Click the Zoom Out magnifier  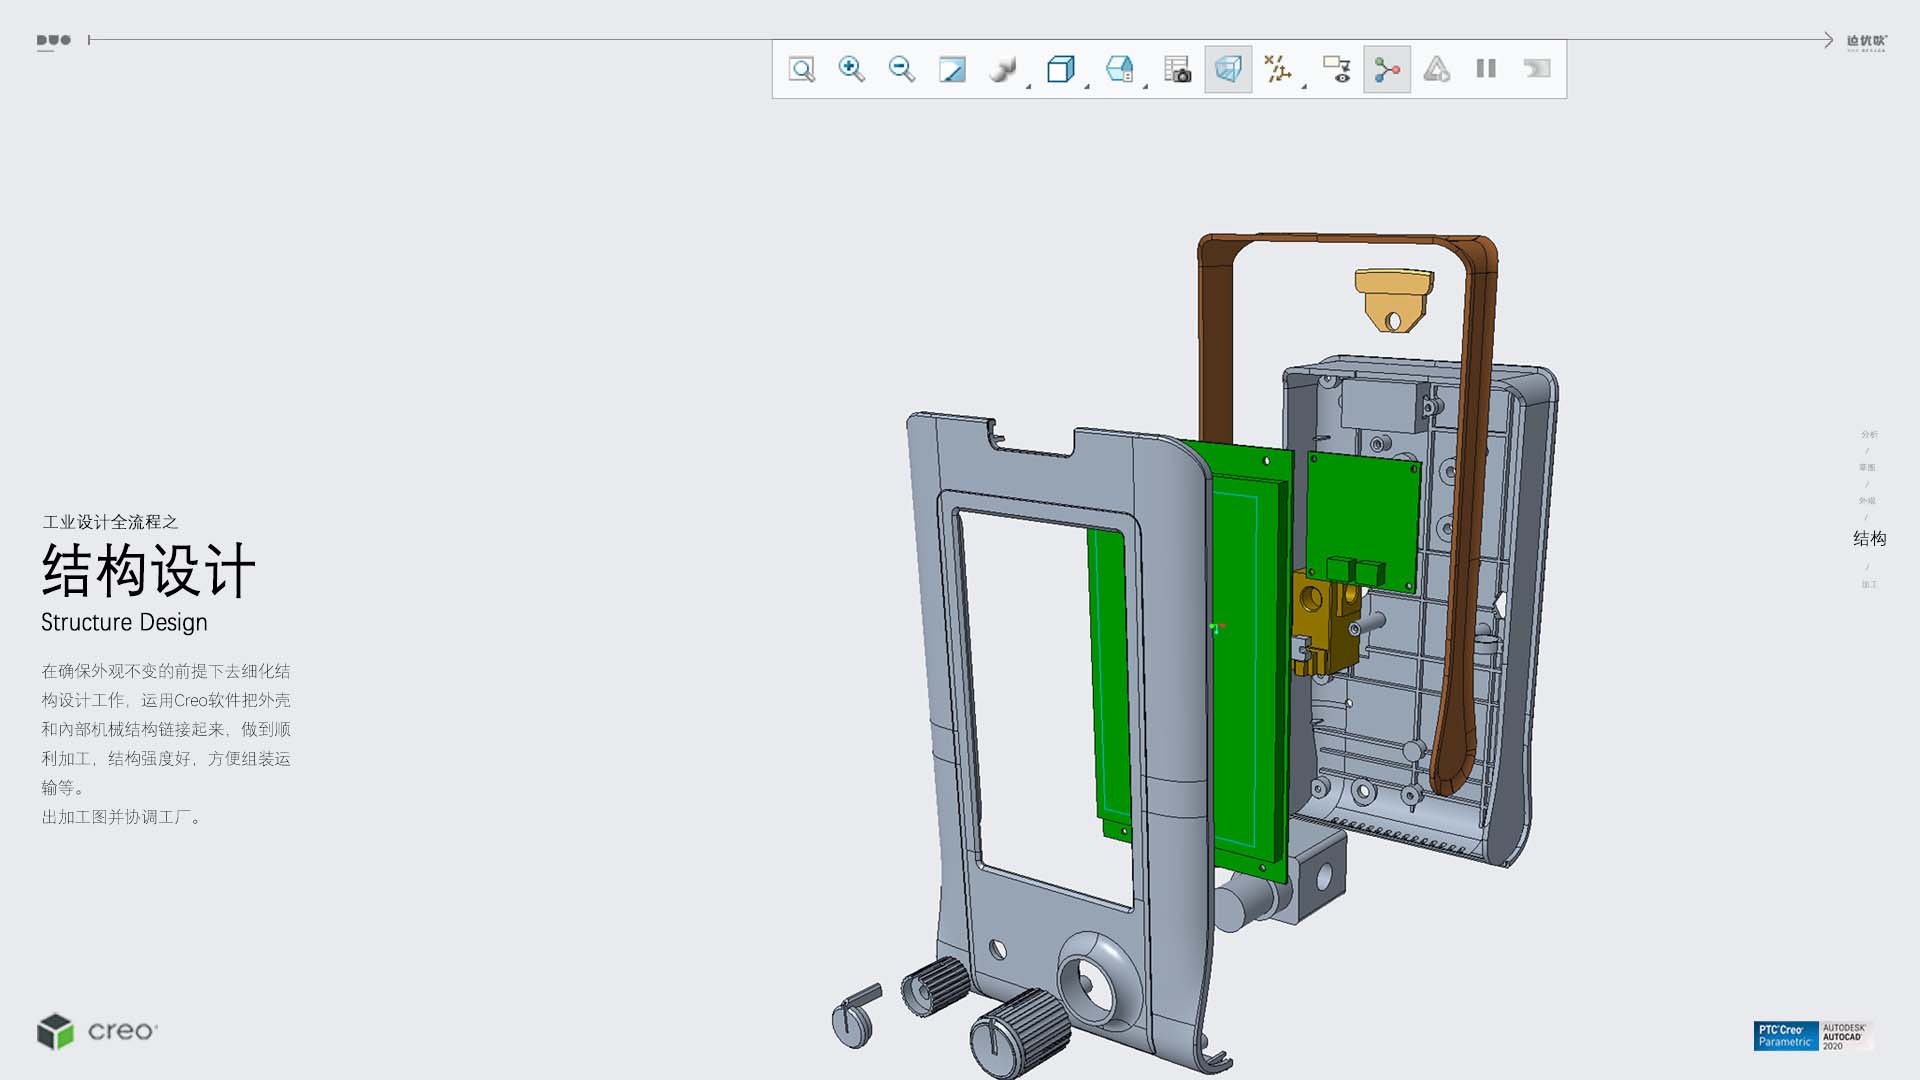pos(902,69)
